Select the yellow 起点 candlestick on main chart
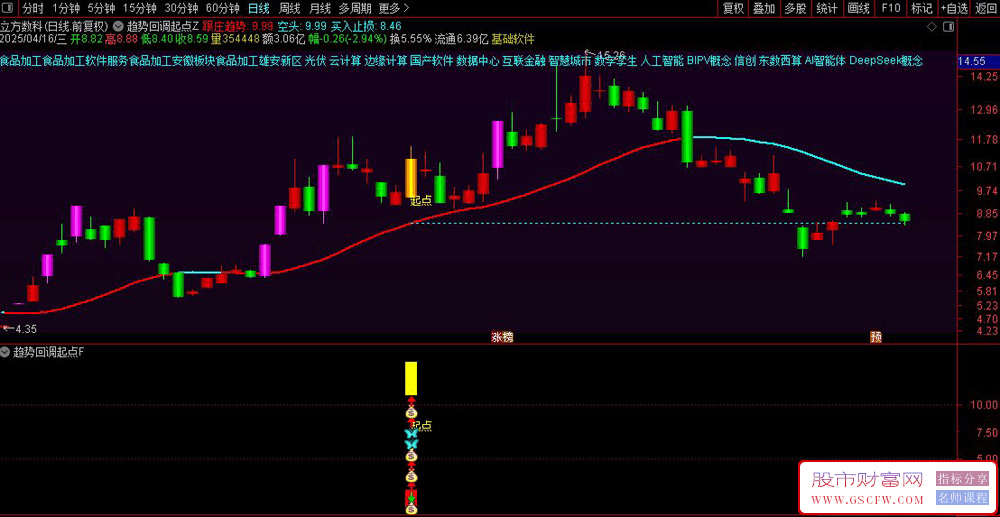Screen dimensions: 1000x517 pyautogui.click(x=411, y=178)
